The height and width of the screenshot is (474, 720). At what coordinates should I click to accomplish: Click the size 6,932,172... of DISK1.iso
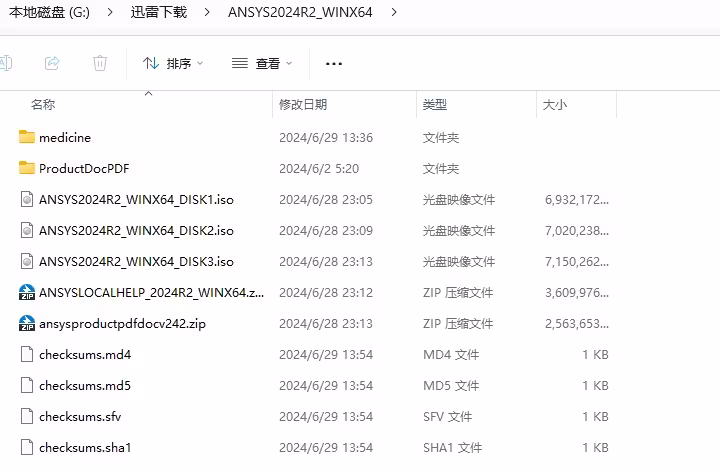pyautogui.click(x=577, y=200)
